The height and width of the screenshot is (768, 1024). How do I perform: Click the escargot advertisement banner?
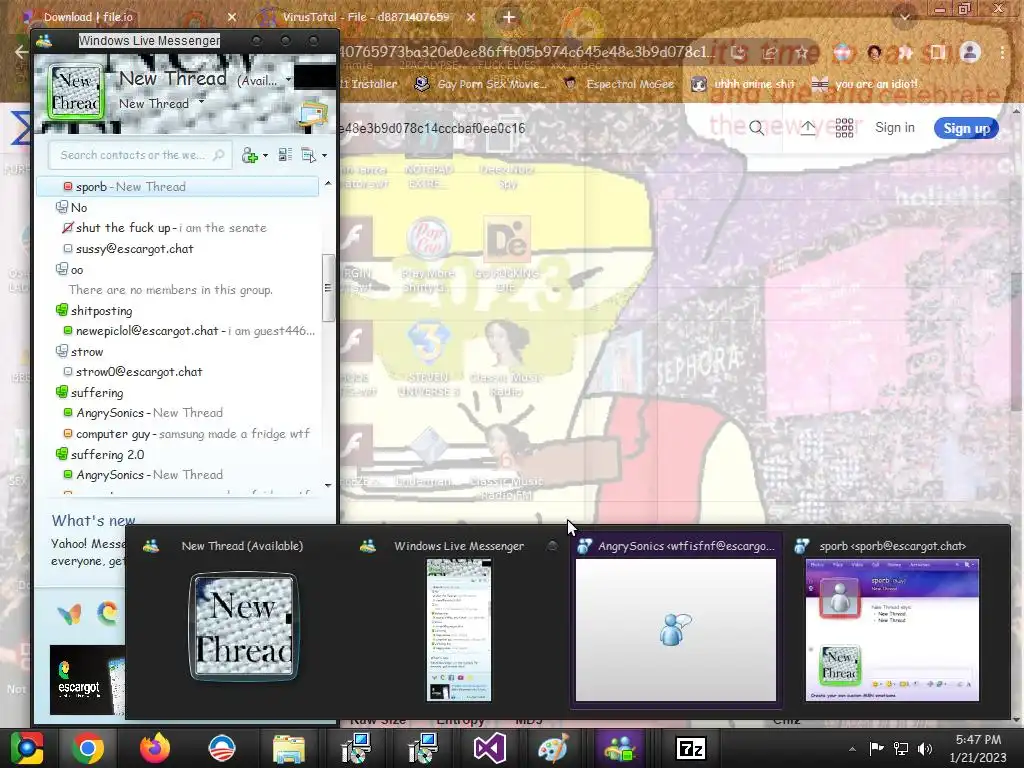tap(88, 680)
